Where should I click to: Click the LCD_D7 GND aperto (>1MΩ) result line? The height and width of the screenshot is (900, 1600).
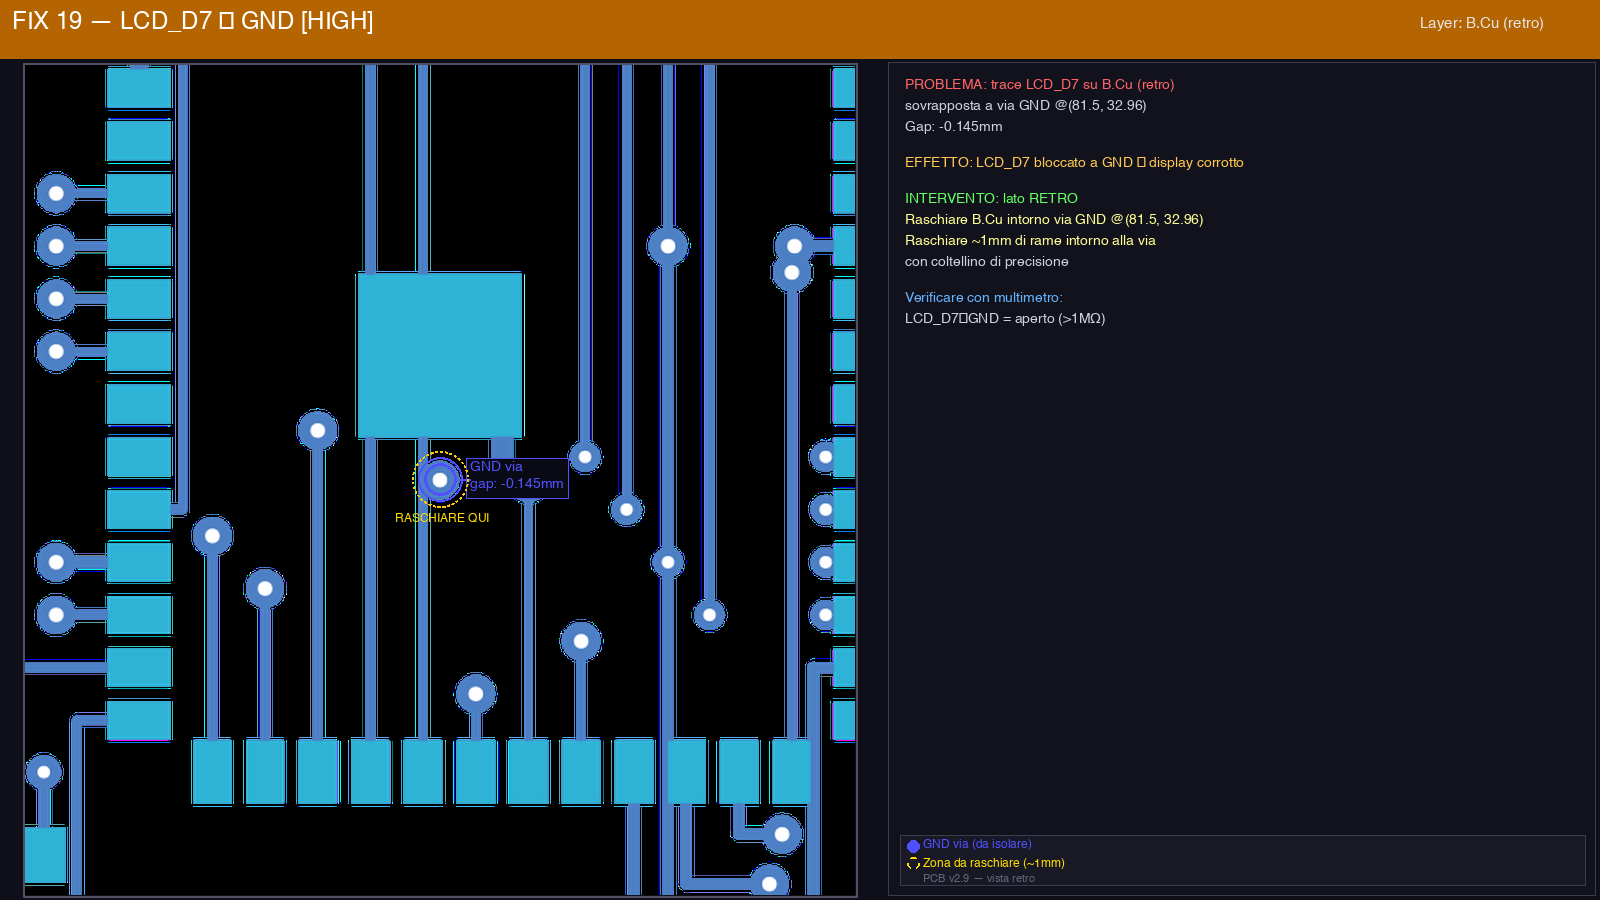(1004, 319)
